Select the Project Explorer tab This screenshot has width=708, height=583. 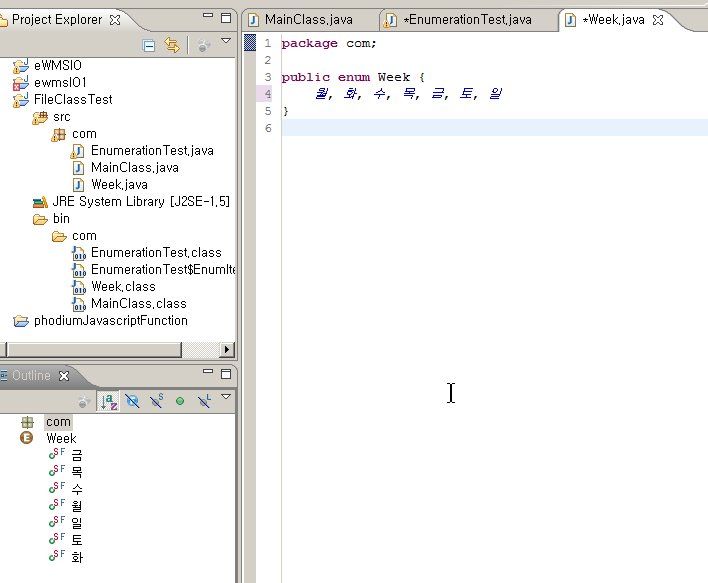57,20
